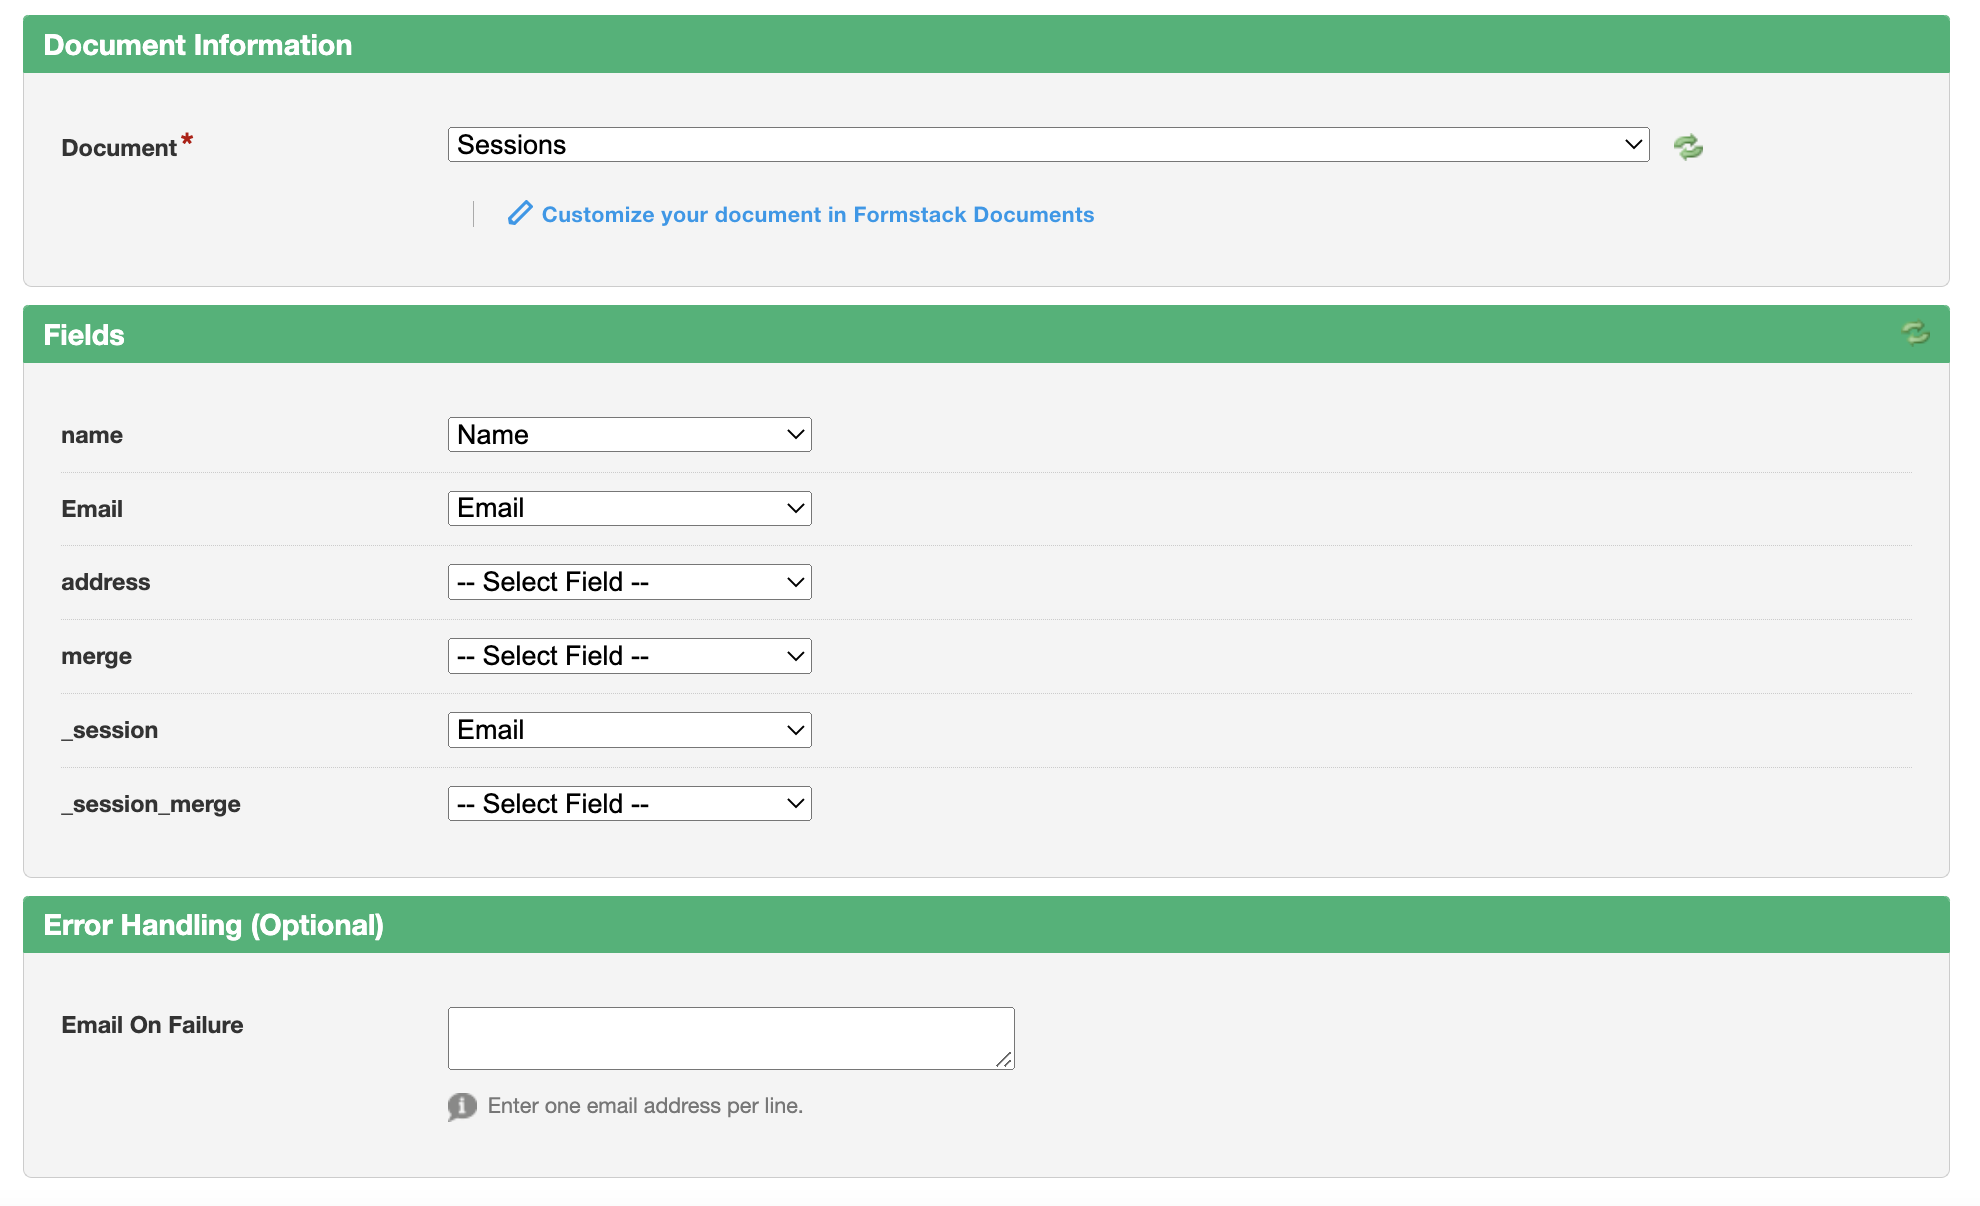1980x1206 pixels.
Task: Expand the address Select Field dropdown
Action: [x=629, y=582]
